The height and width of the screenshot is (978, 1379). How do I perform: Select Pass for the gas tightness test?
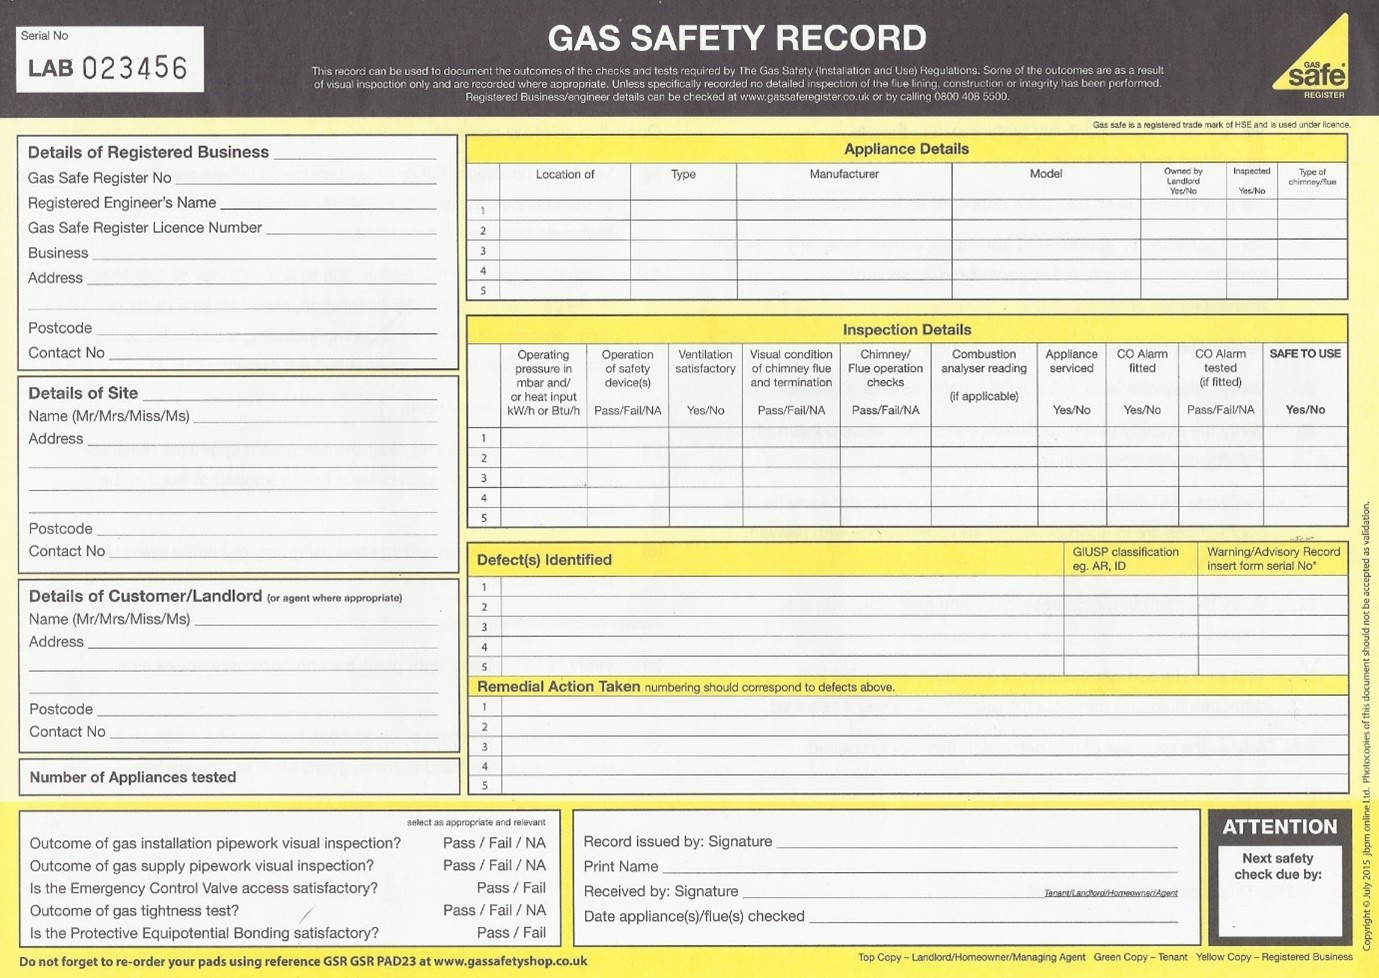click(459, 910)
